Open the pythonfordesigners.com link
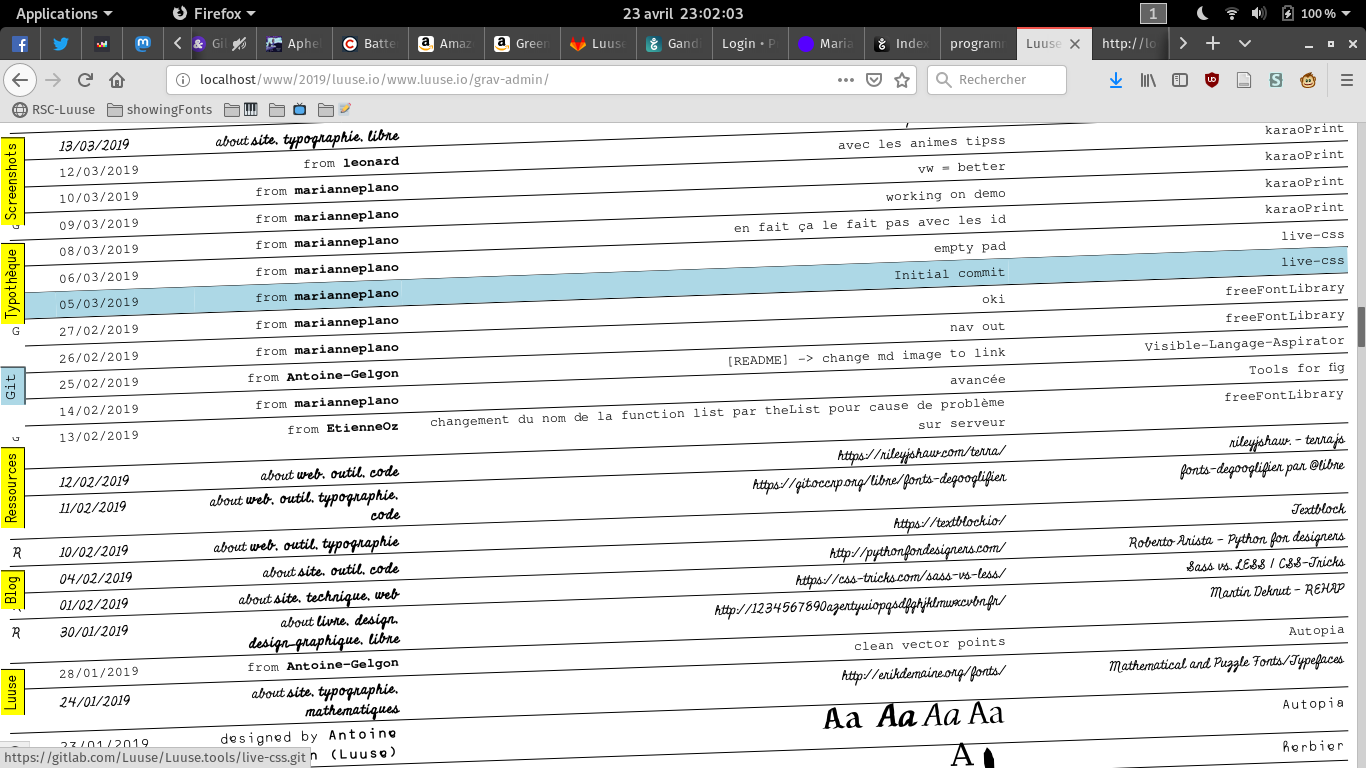The height and width of the screenshot is (768, 1366). 917,549
